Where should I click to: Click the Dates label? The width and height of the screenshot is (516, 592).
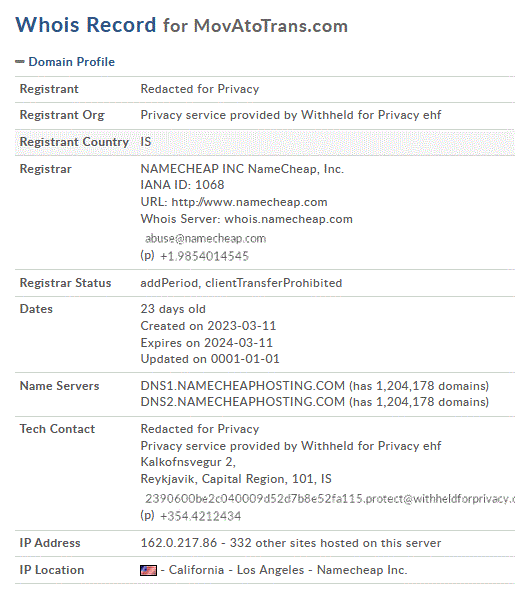[36, 309]
